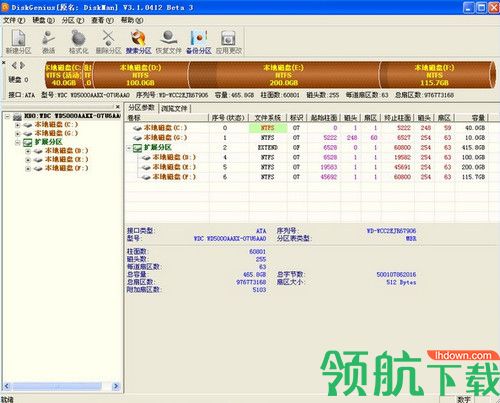The height and width of the screenshot is (403, 500).
Task: Click drive icon of 本地磁盘(F:) in tree
Action: click(38, 168)
